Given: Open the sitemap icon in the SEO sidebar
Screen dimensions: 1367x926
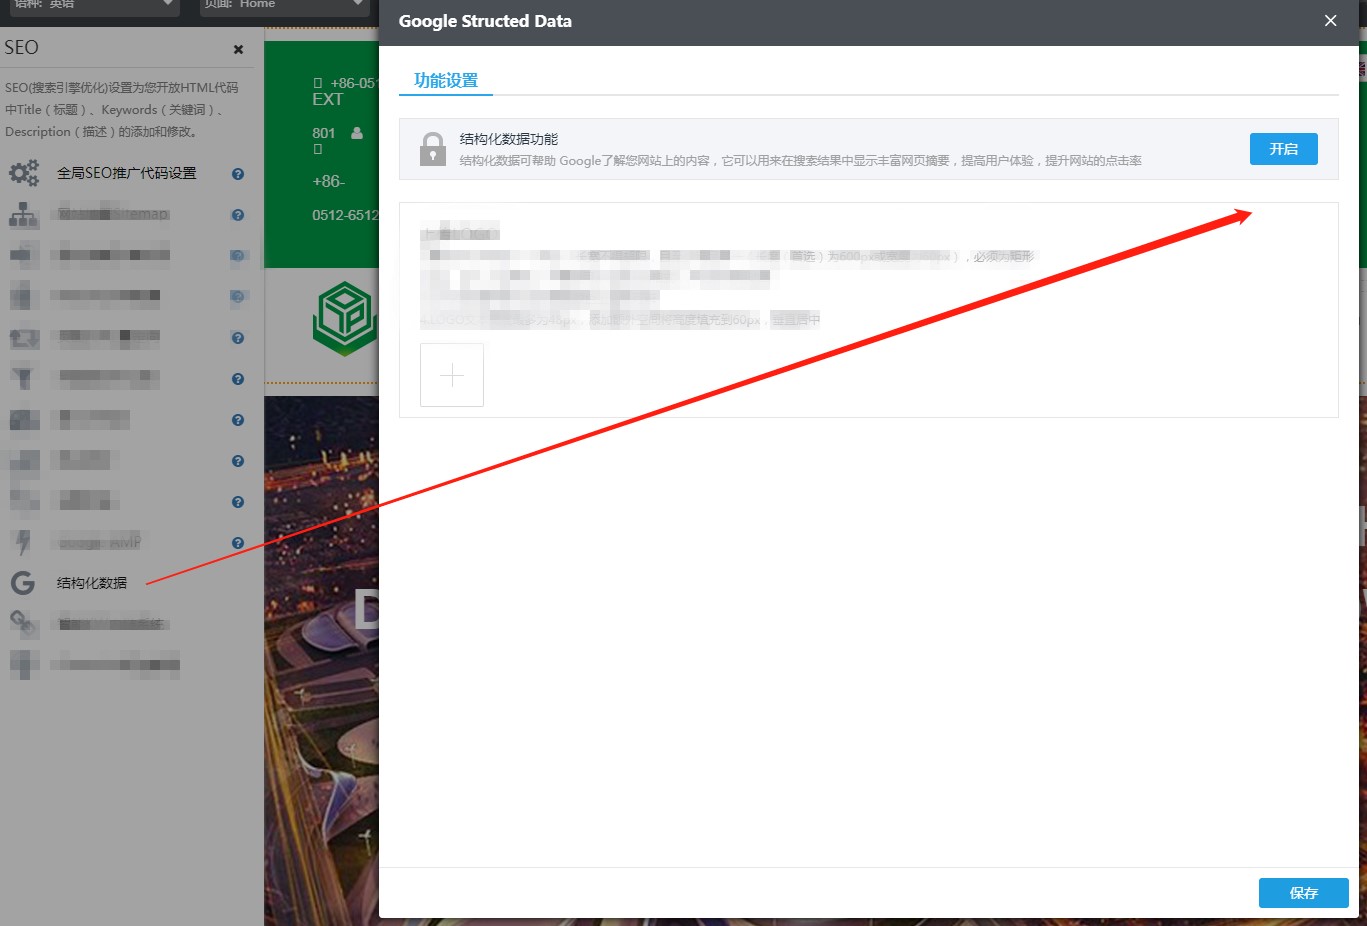Looking at the screenshot, I should [23, 213].
